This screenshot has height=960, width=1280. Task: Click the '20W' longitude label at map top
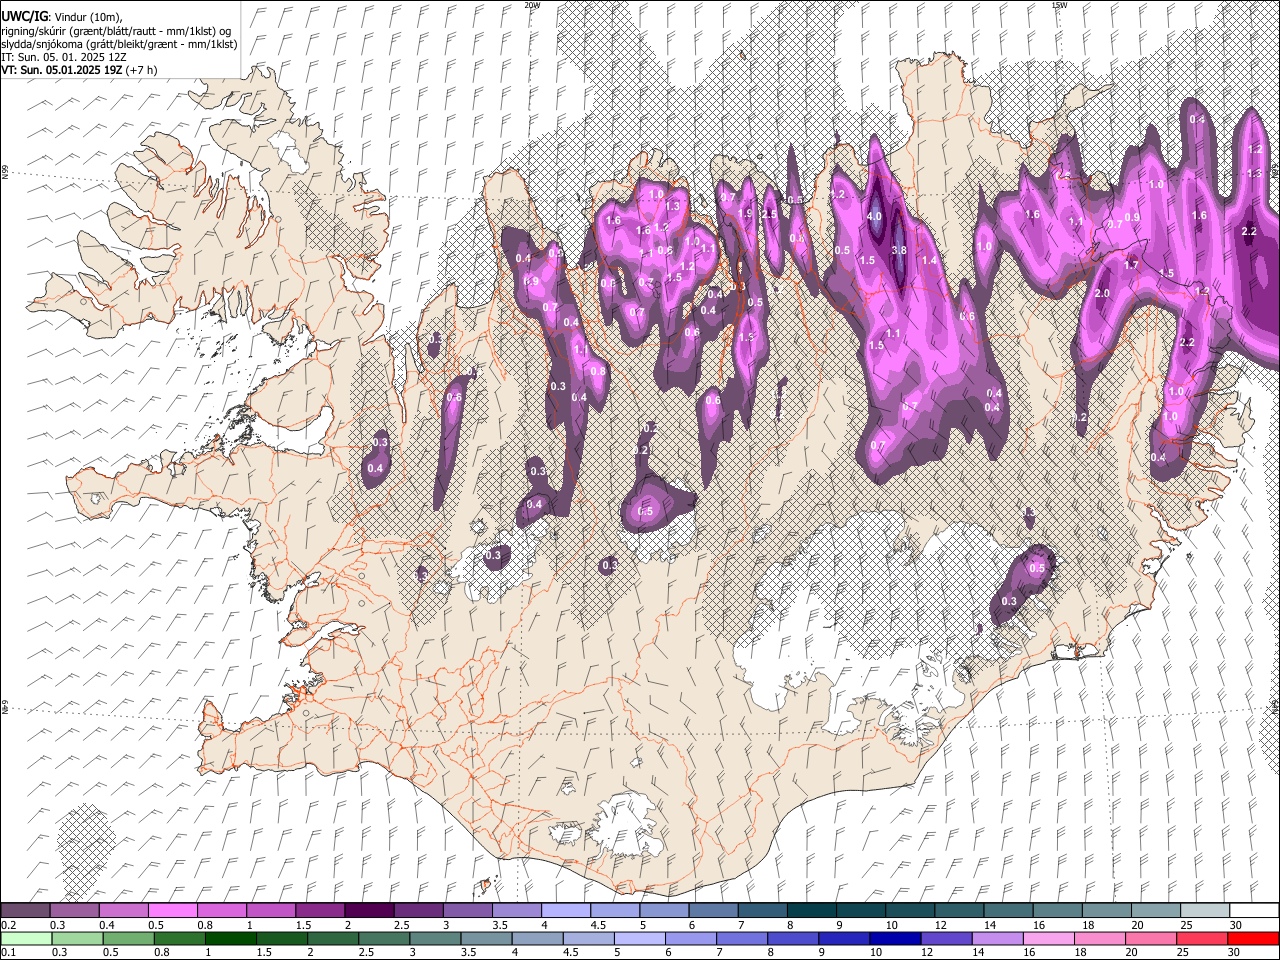tap(532, 5)
